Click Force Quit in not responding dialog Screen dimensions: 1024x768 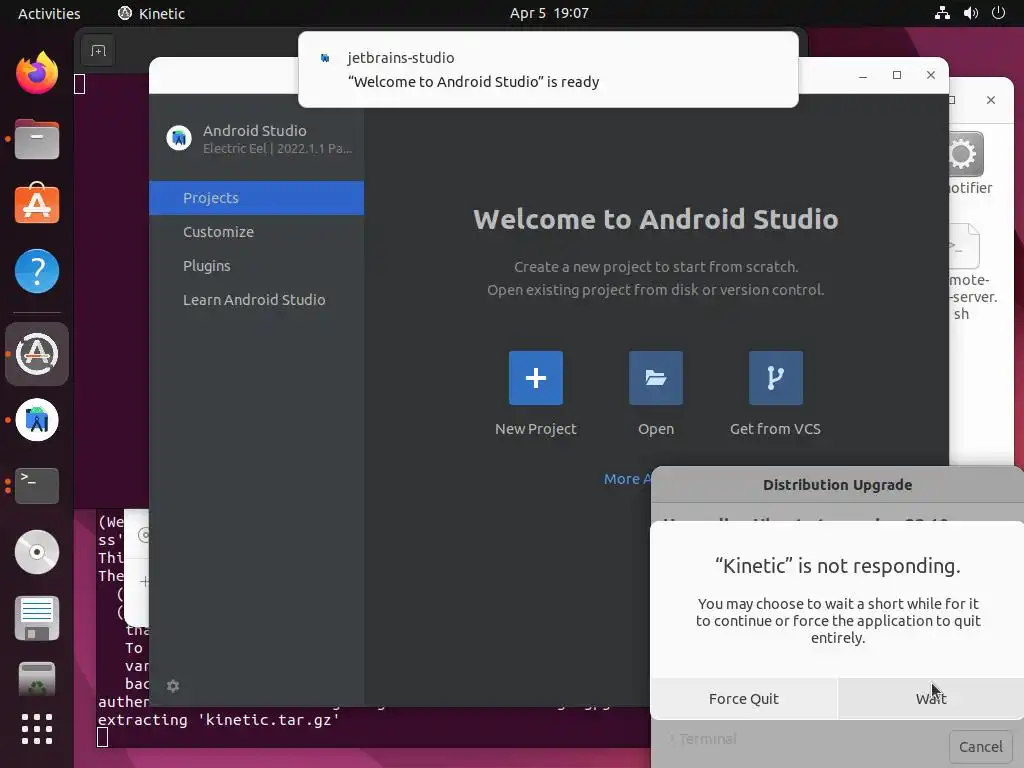[x=744, y=699]
